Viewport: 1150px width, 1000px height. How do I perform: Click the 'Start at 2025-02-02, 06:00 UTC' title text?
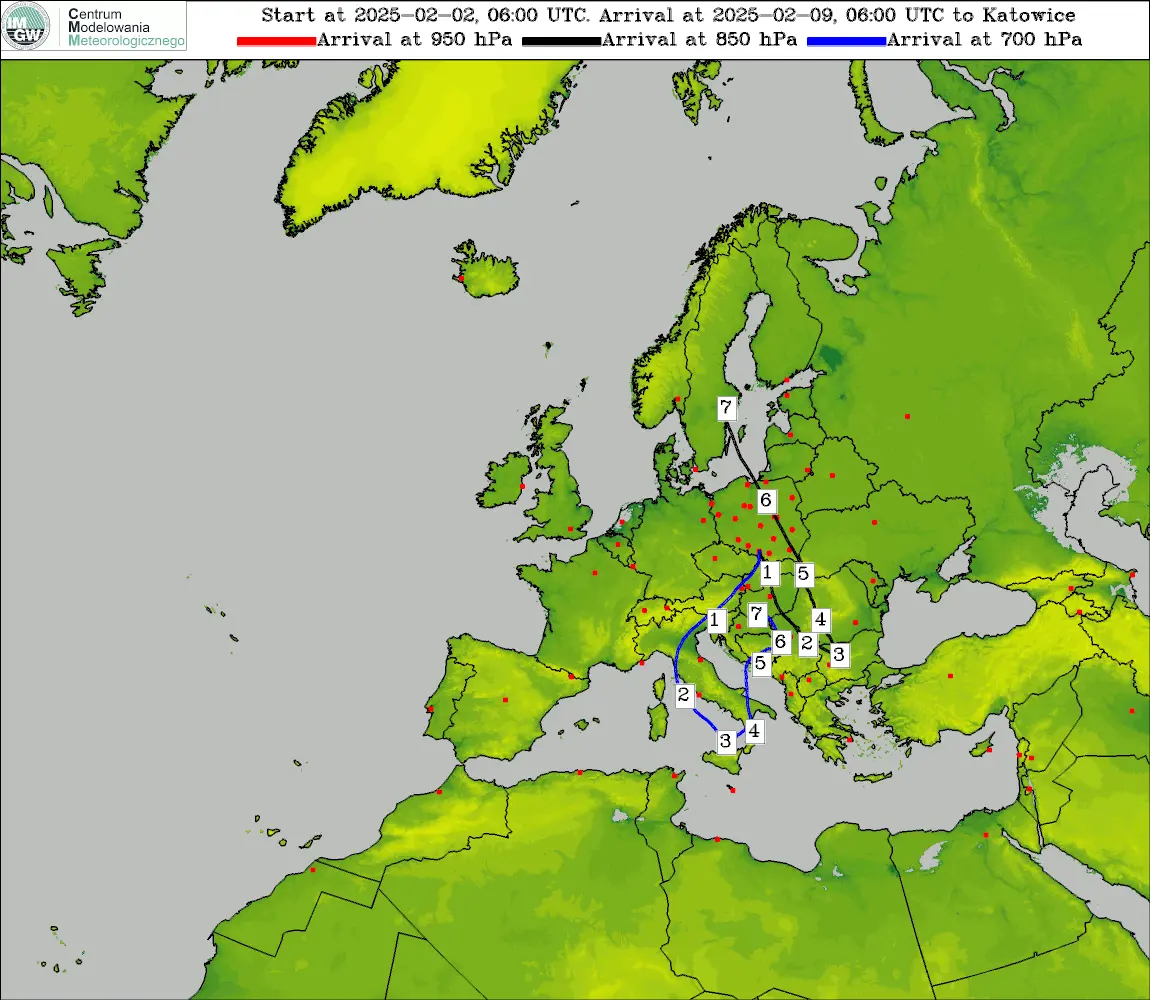425,15
